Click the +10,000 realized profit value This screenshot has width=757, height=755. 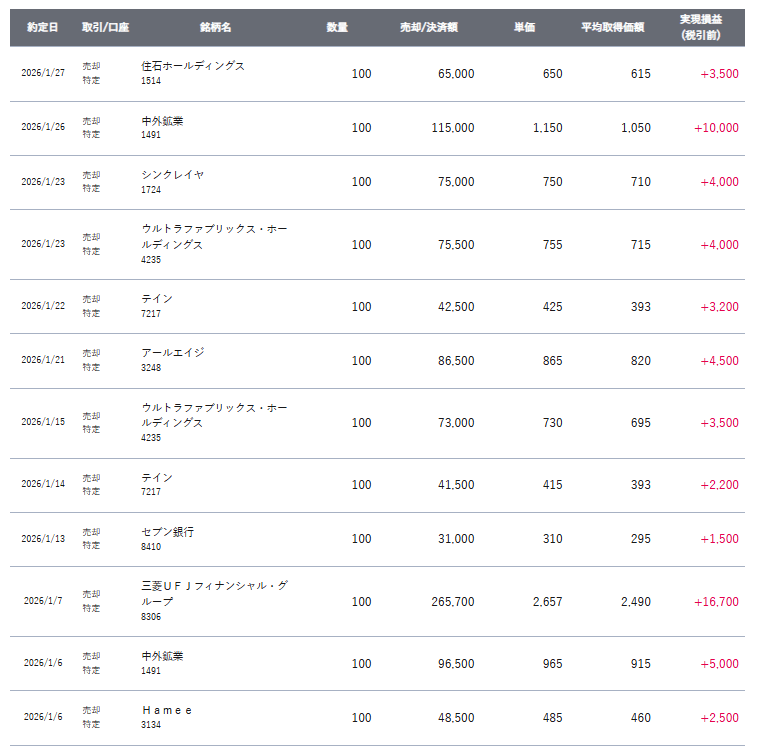coord(716,128)
